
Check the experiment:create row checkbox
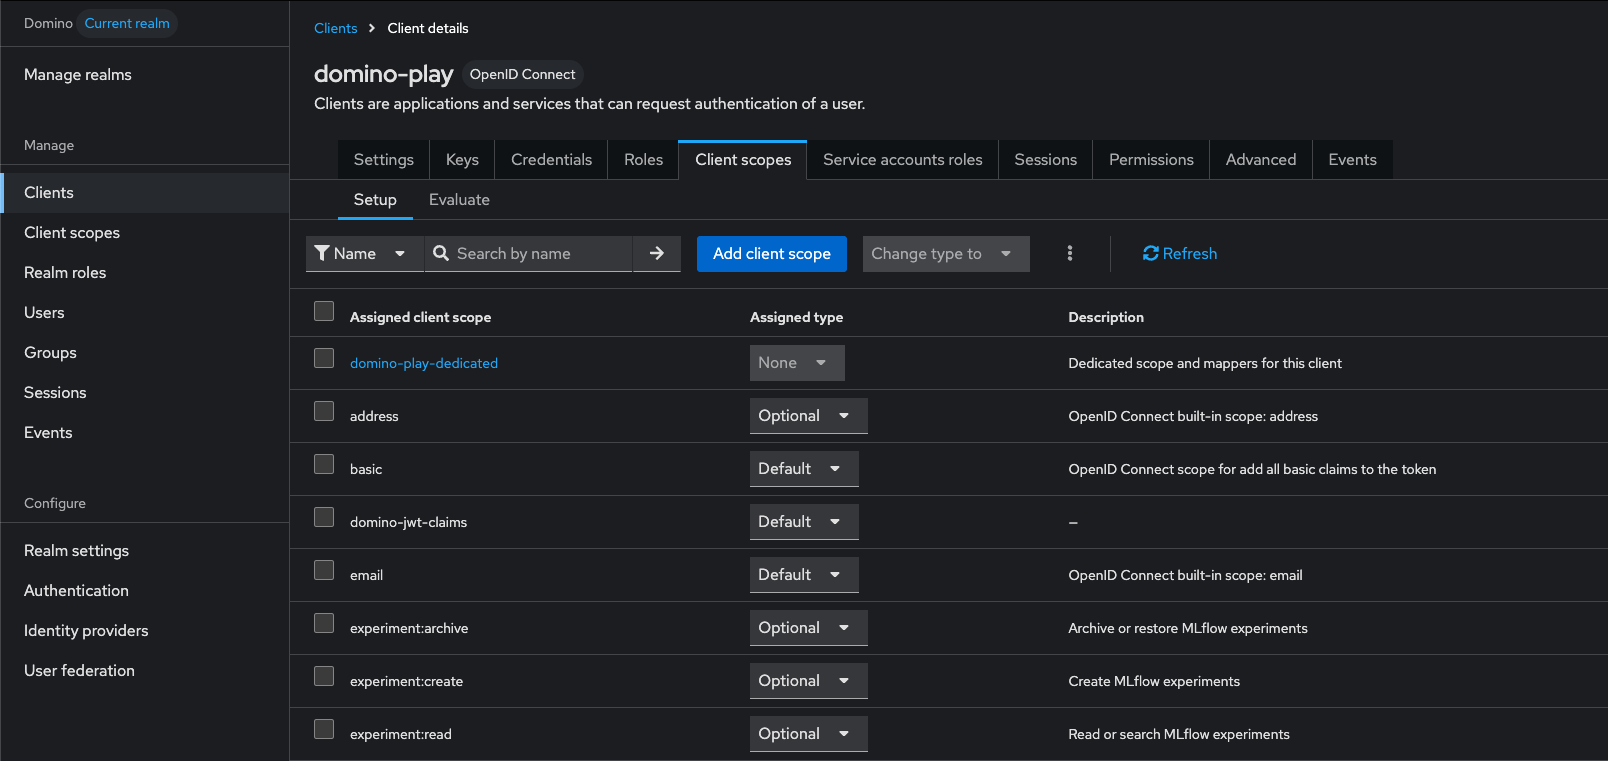click(x=324, y=676)
